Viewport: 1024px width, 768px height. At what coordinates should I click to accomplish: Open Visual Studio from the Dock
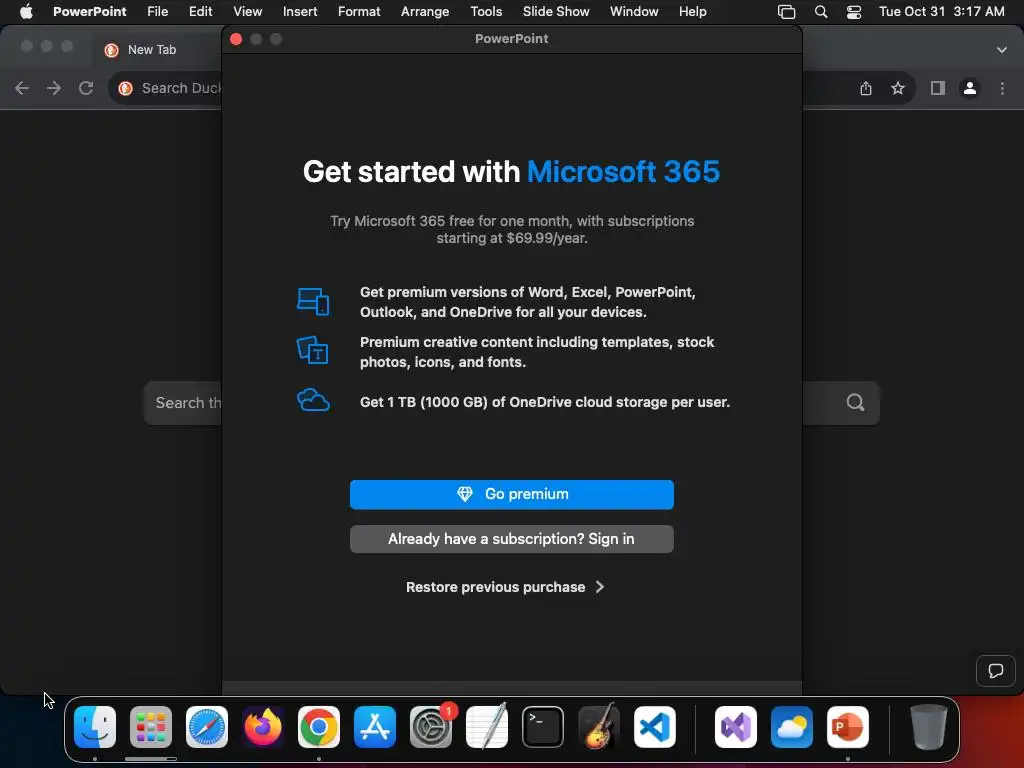pos(736,727)
